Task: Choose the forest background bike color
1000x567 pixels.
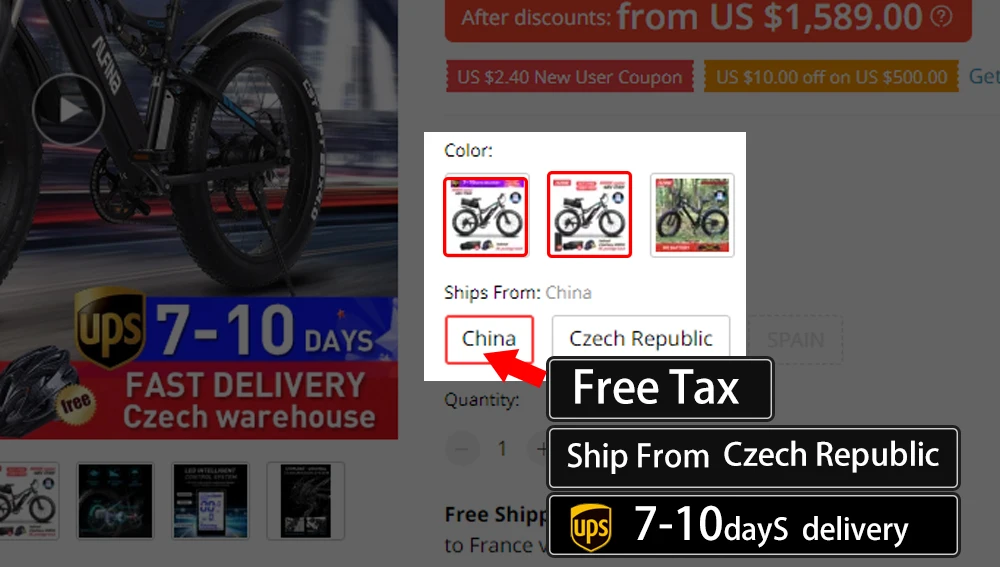Action: tap(692, 216)
